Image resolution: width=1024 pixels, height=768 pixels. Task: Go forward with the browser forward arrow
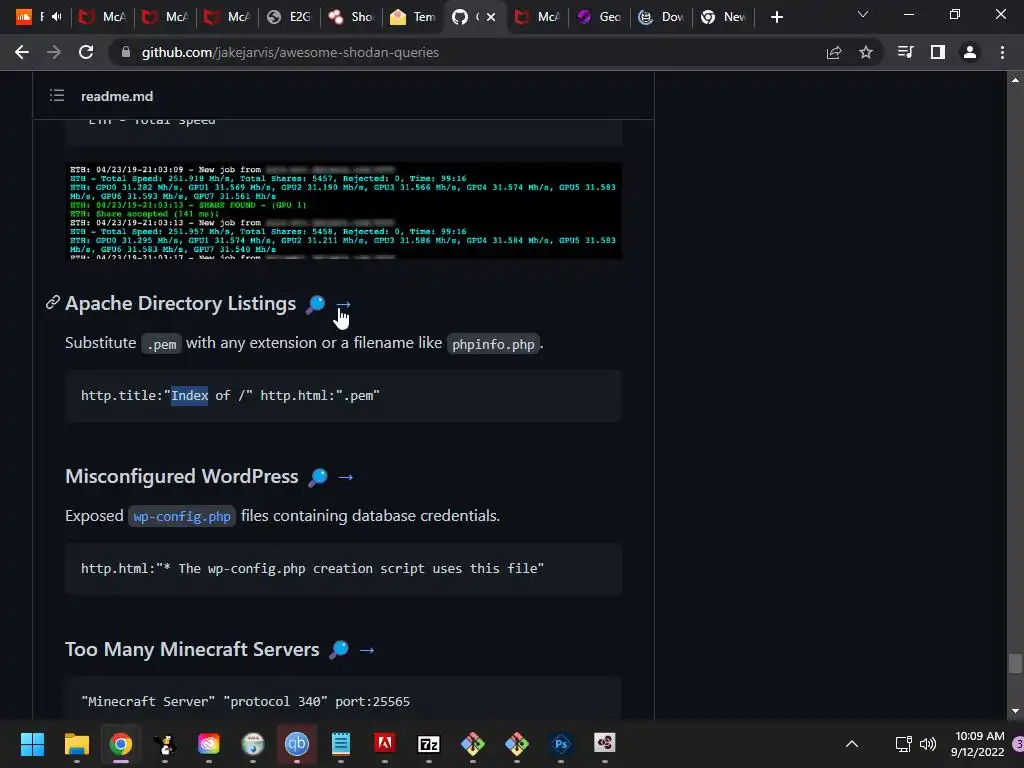coord(54,52)
